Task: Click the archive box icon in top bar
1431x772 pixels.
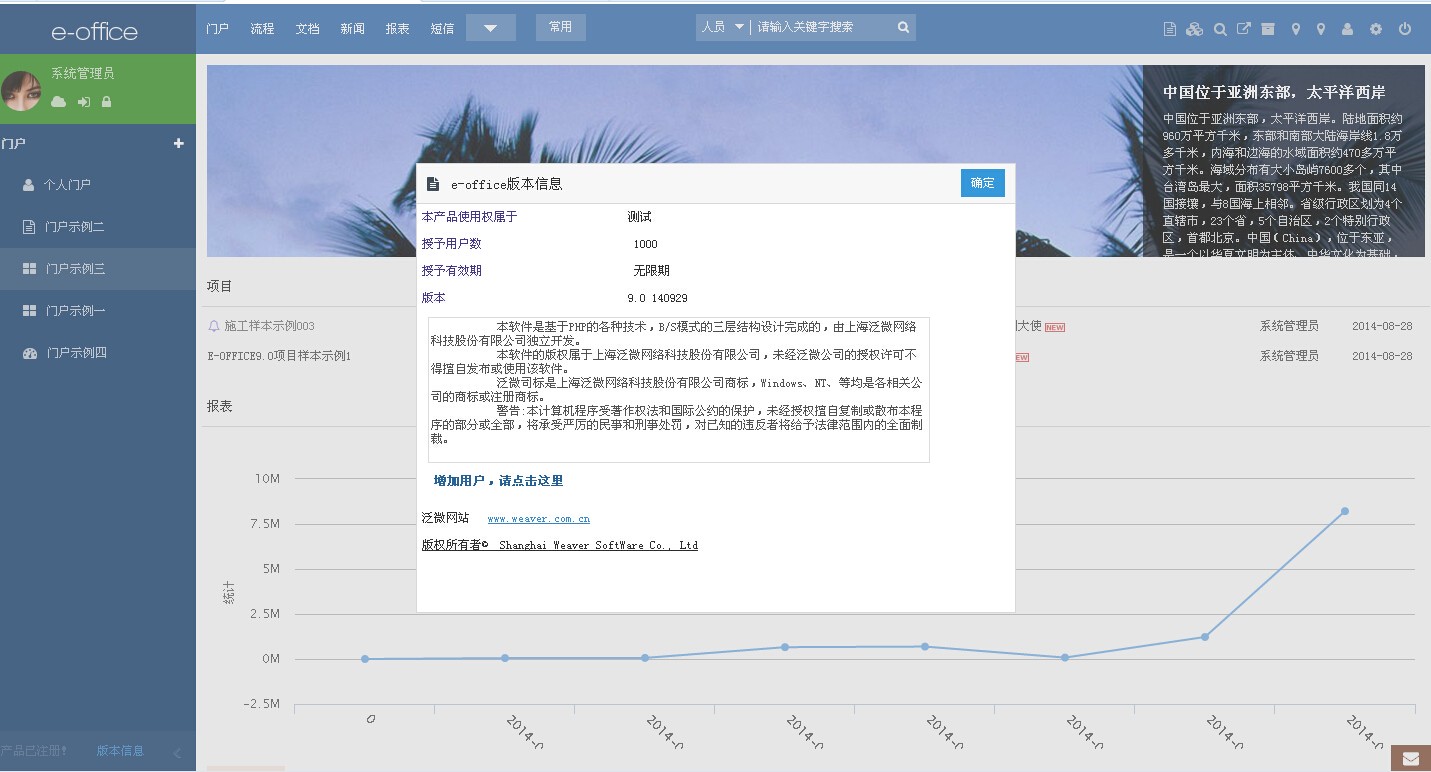Action: (x=1268, y=29)
